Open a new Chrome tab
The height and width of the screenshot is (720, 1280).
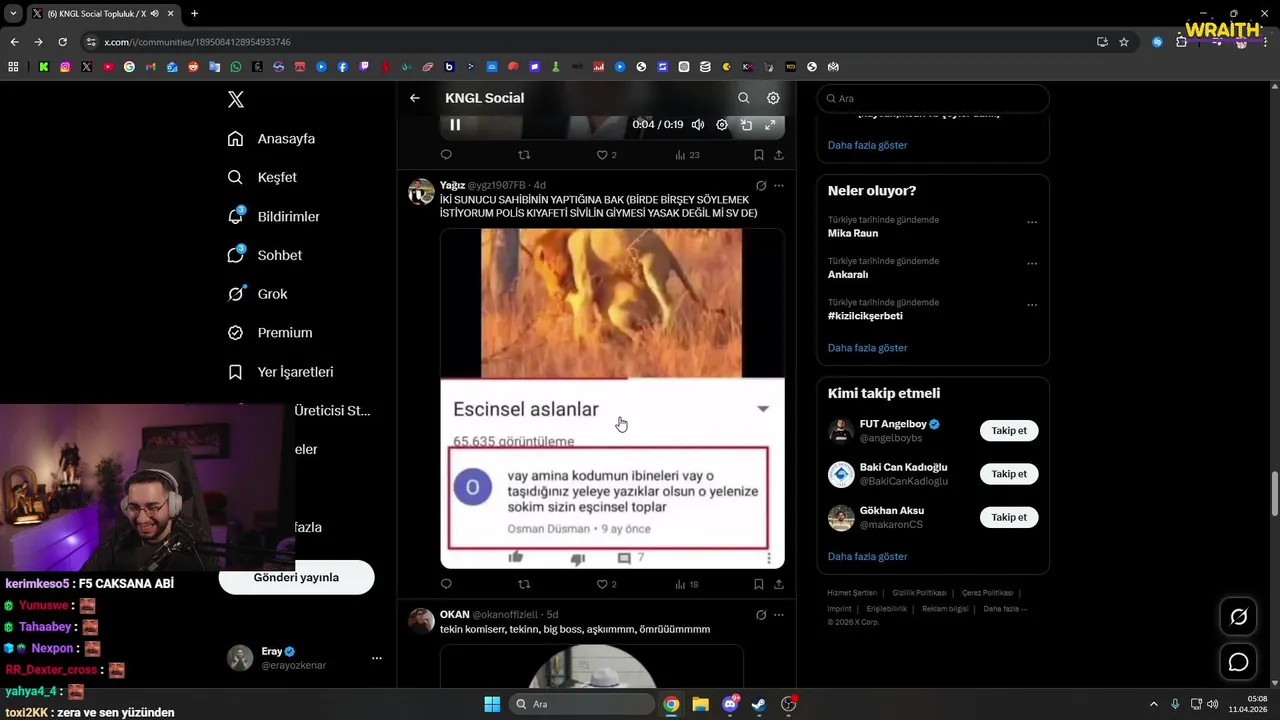pyautogui.click(x=194, y=14)
